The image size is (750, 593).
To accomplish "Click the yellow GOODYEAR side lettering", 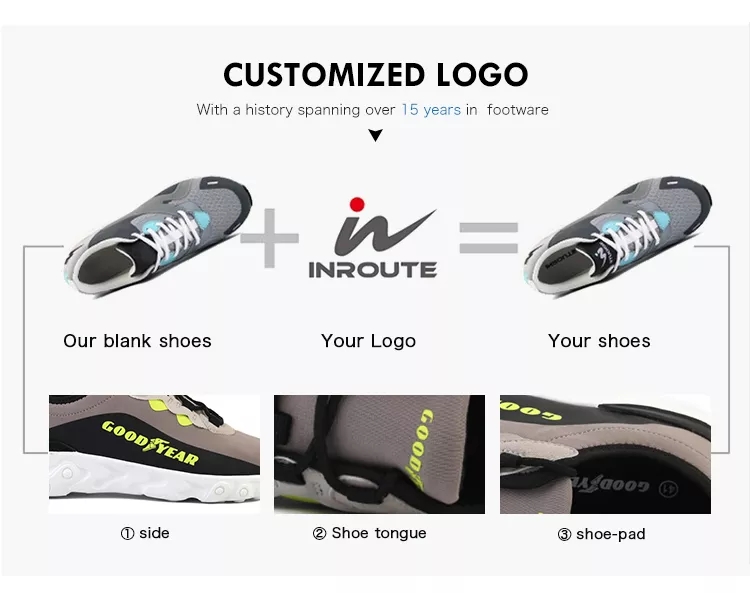I will 150,442.
